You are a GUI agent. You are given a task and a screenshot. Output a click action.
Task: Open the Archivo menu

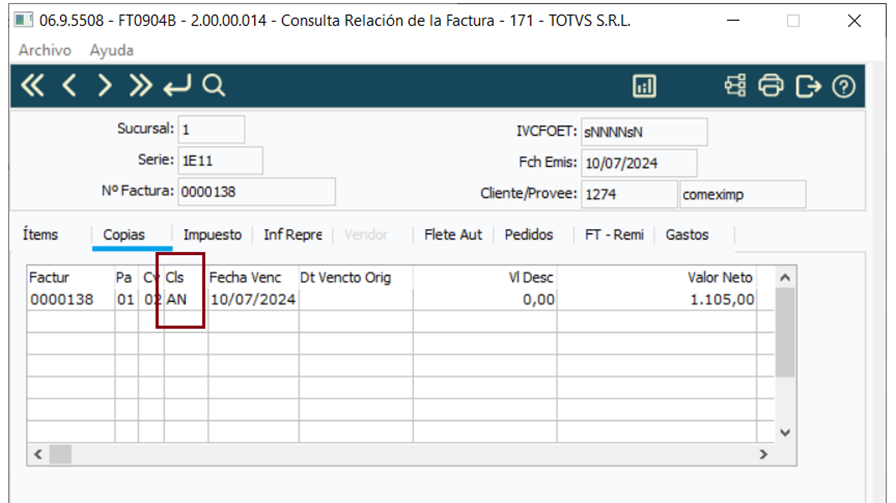pyautogui.click(x=45, y=50)
